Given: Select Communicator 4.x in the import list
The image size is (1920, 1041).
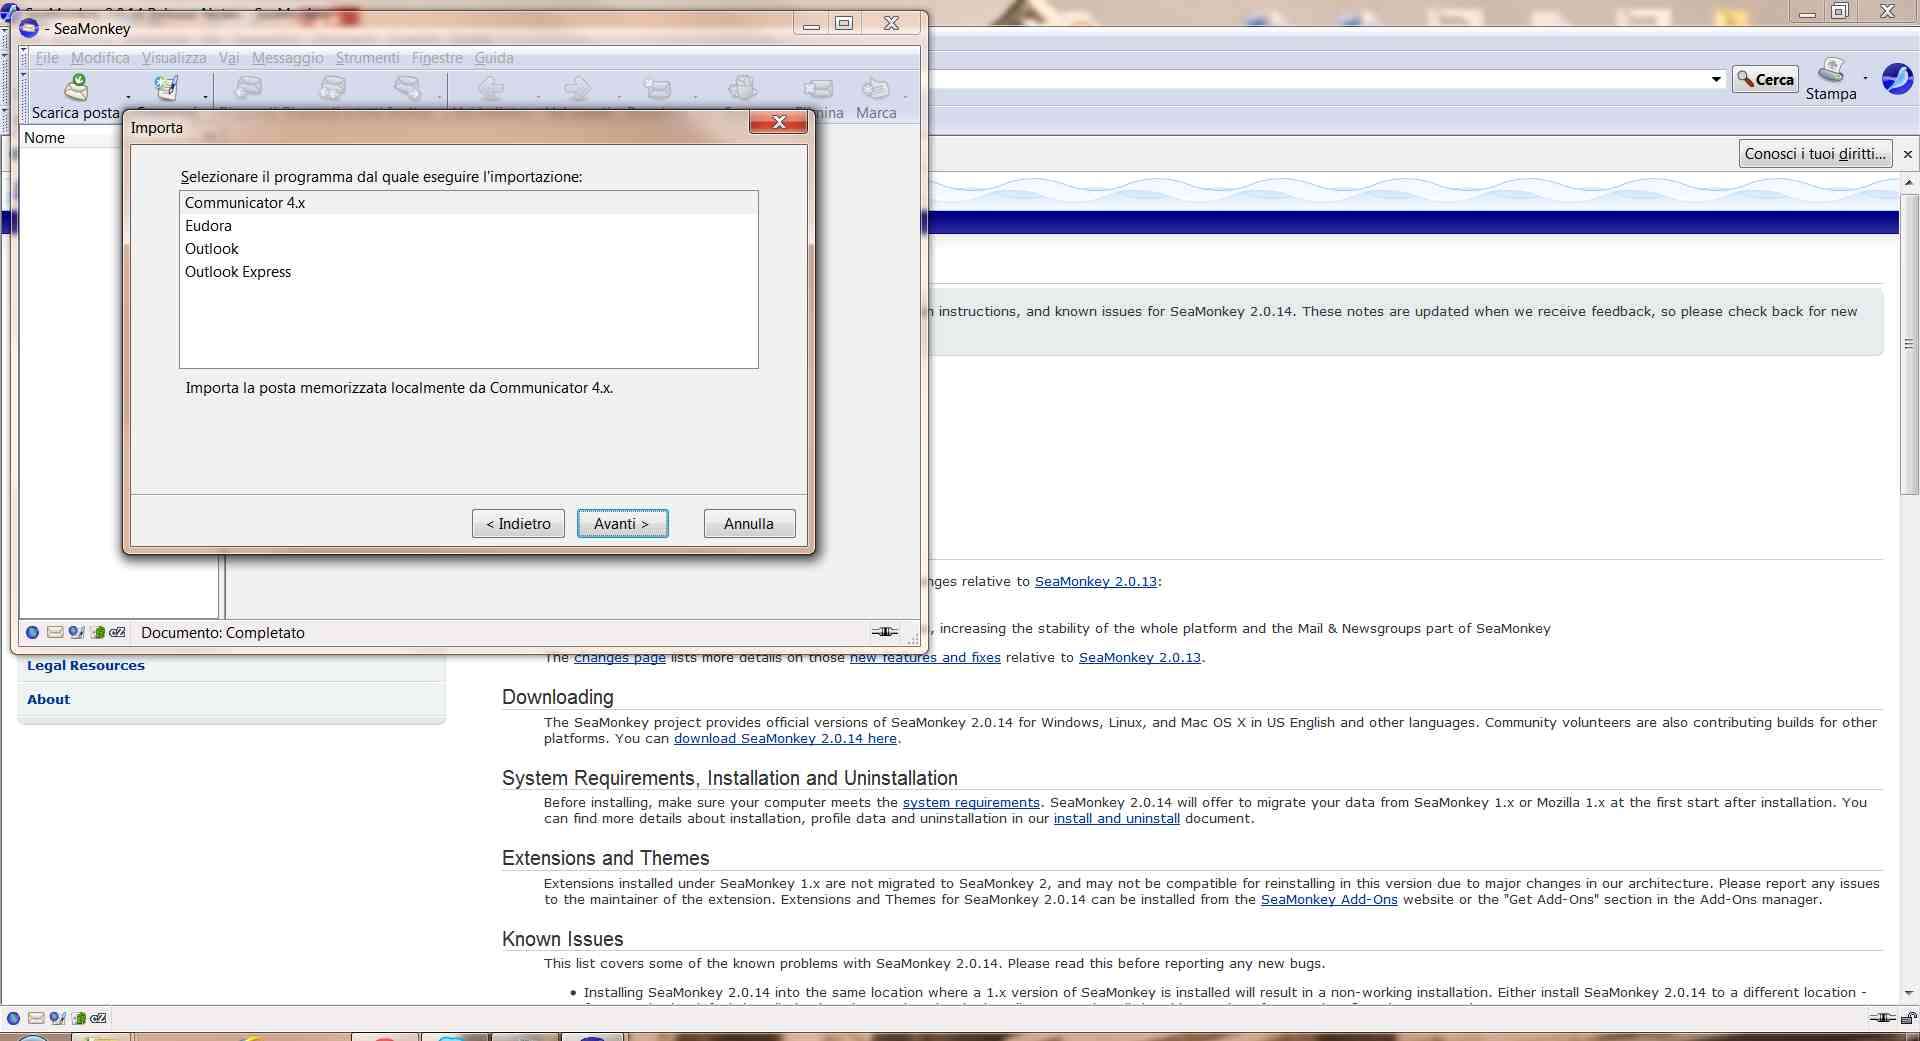Looking at the screenshot, I should (x=468, y=203).
